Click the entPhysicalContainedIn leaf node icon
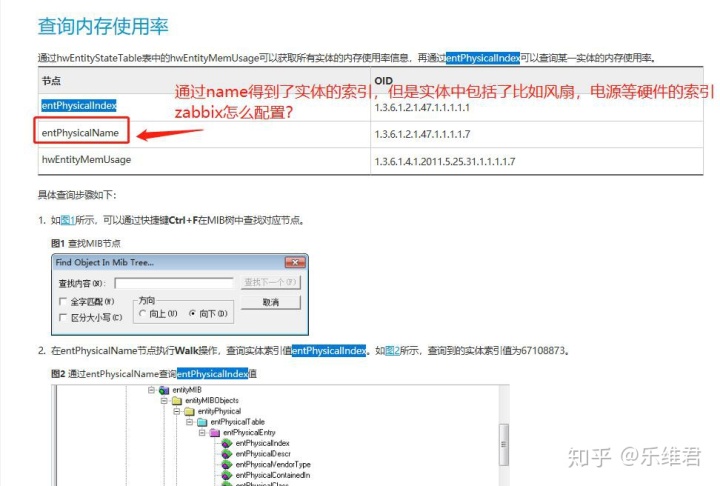 coord(227,475)
